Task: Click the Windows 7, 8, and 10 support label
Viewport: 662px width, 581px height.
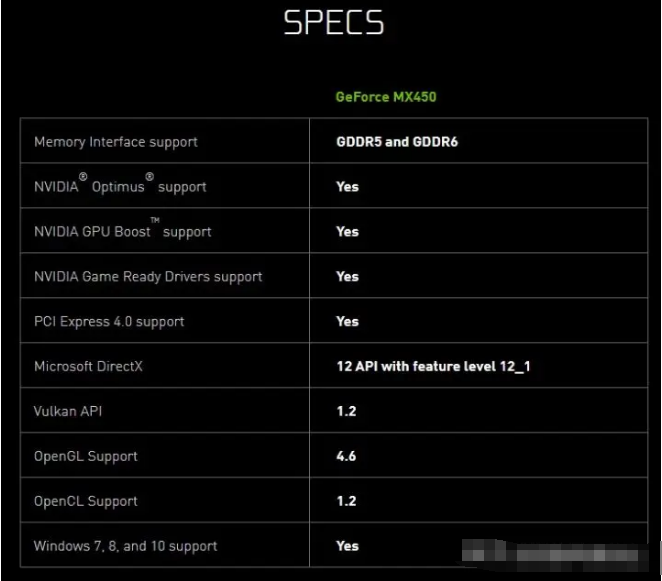Action: (125, 546)
